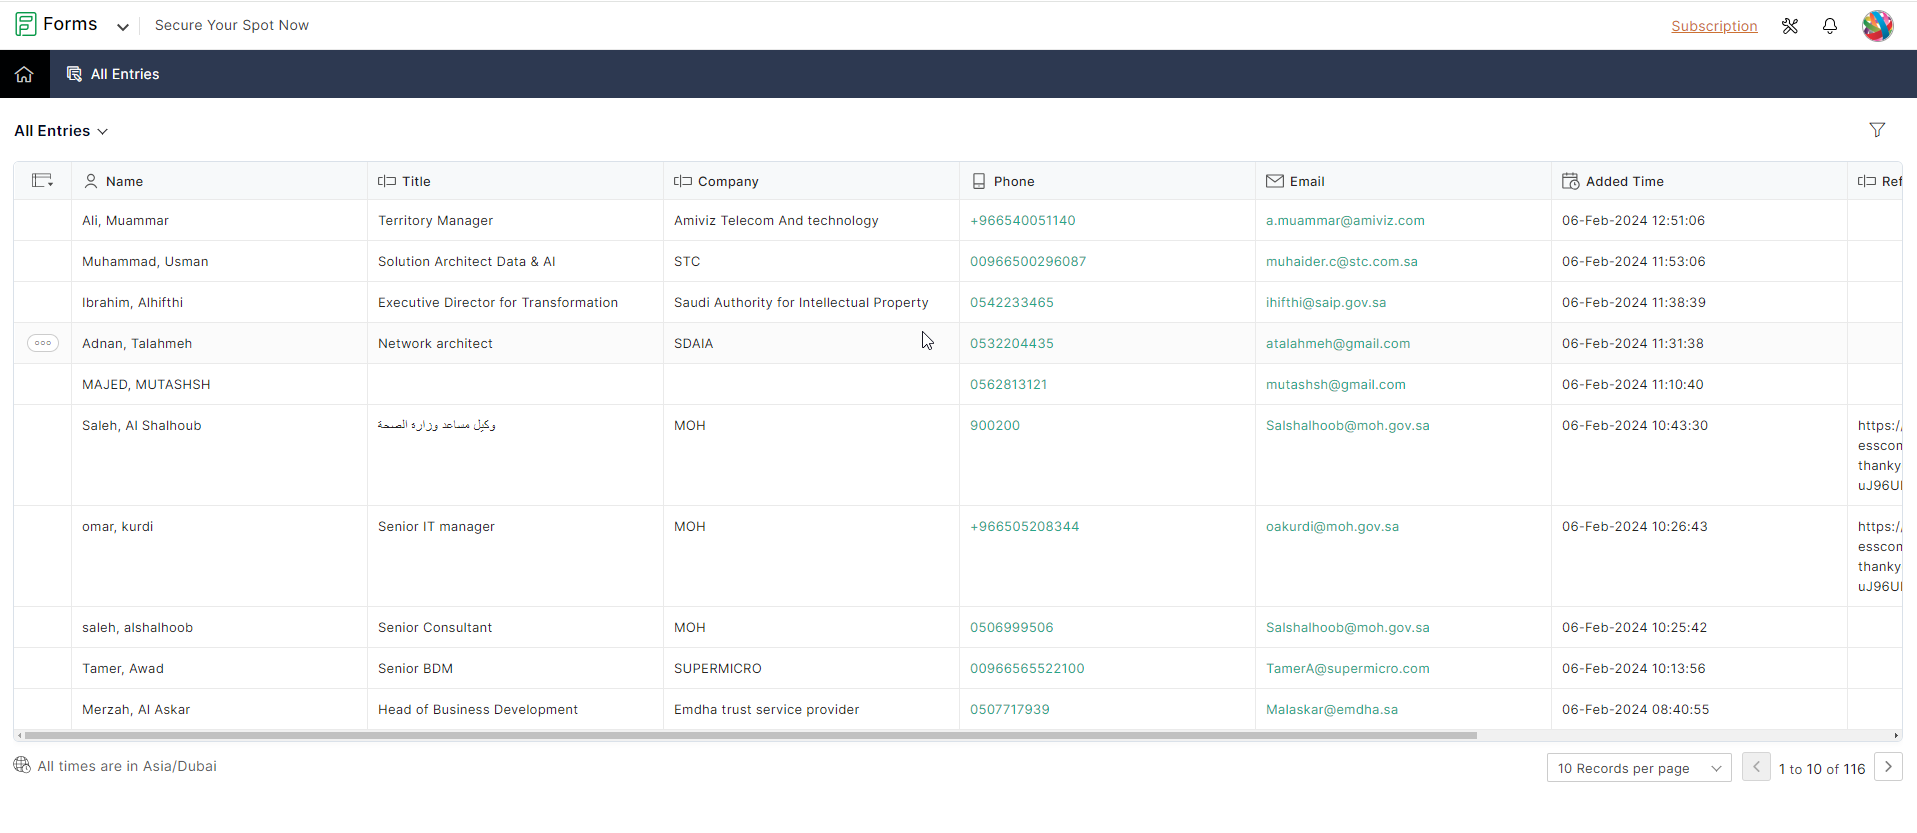Select the name Merzah, Al Askar
Screen dimensions: 1917x833
(x=135, y=709)
